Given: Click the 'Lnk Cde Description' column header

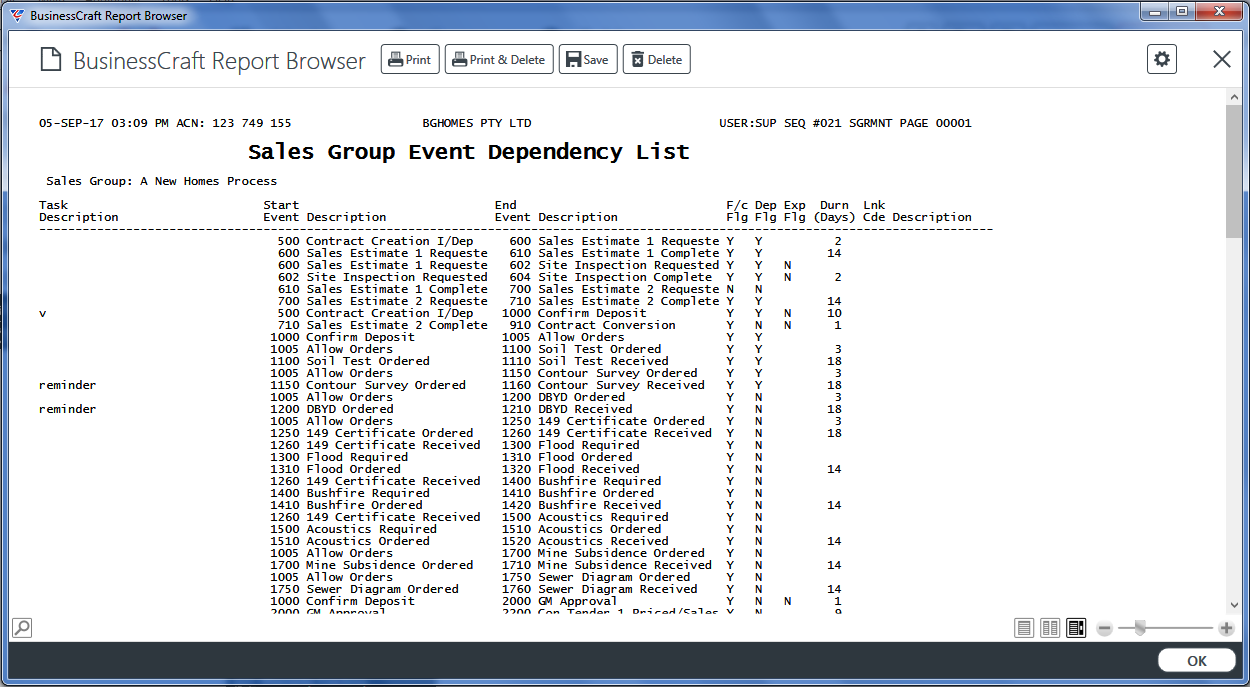Looking at the screenshot, I should [x=917, y=211].
